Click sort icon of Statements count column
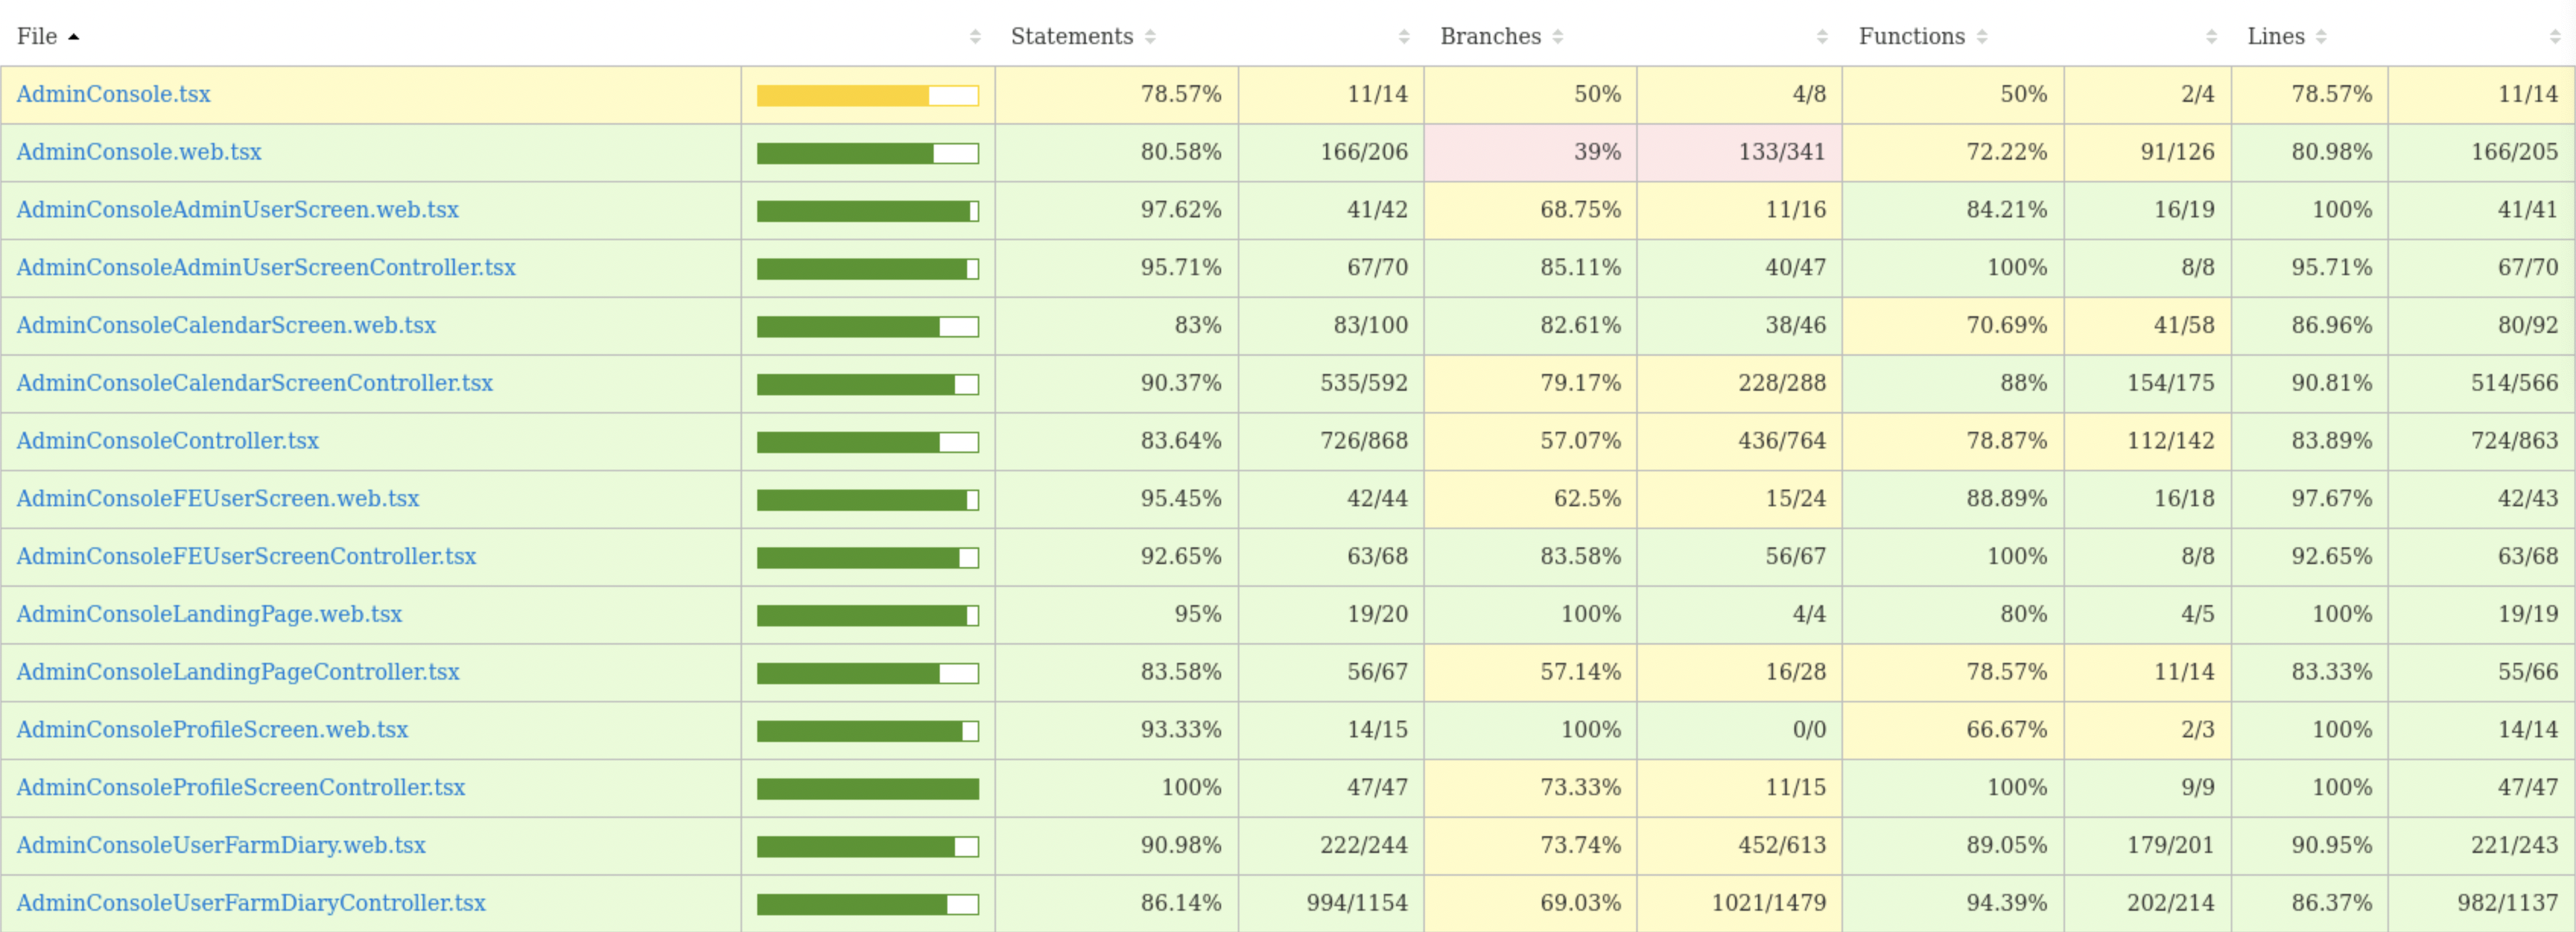Viewport: 2576px width, 932px height. (x=1404, y=37)
